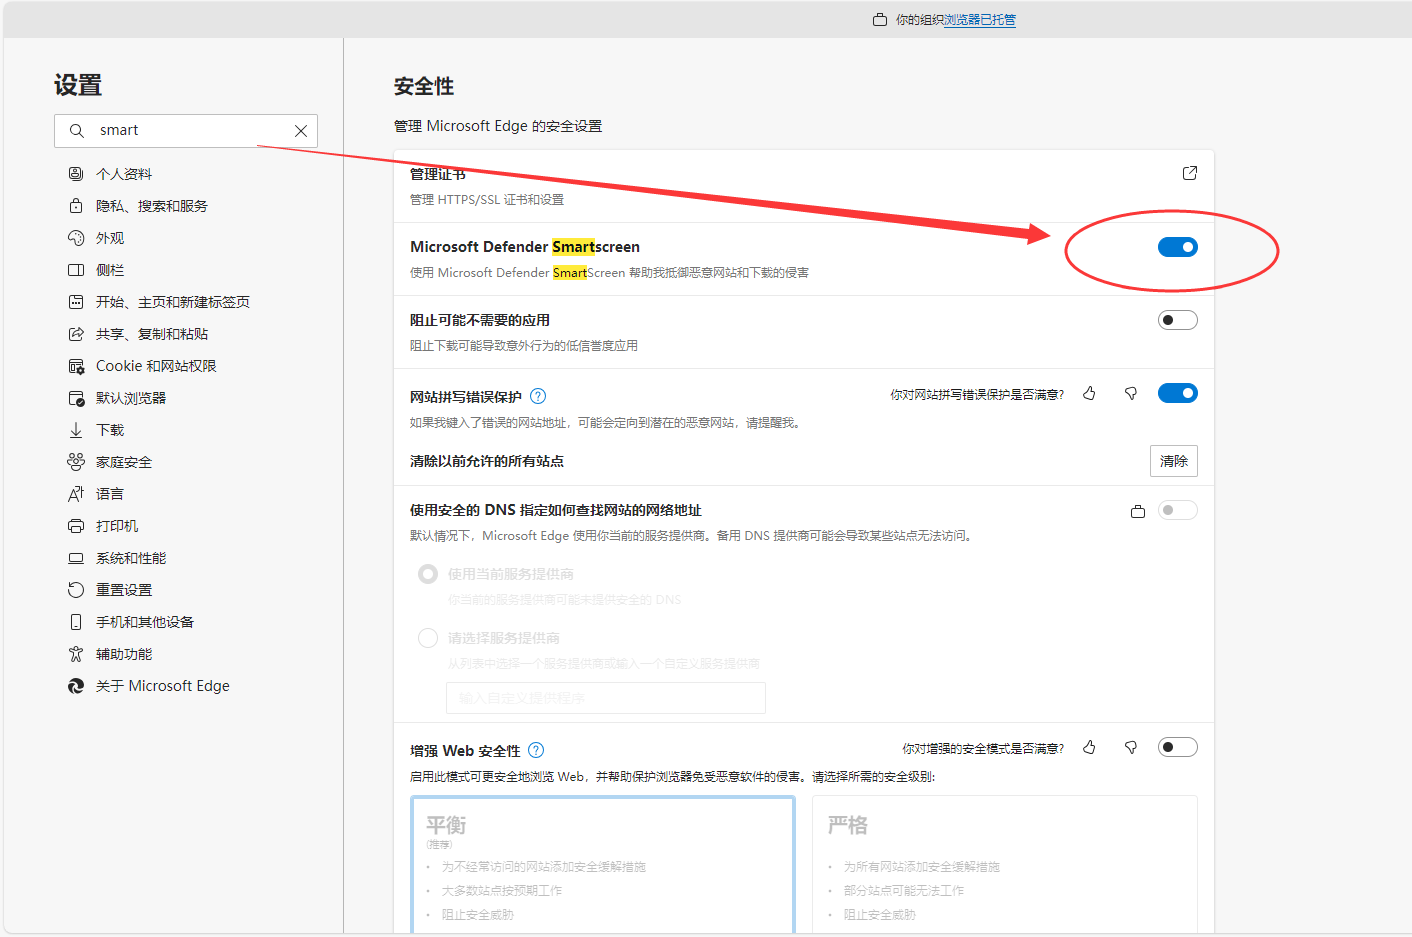Click the help icon next to 增强 Web 安全性
Viewport: 1412px width, 937px height.
click(536, 750)
